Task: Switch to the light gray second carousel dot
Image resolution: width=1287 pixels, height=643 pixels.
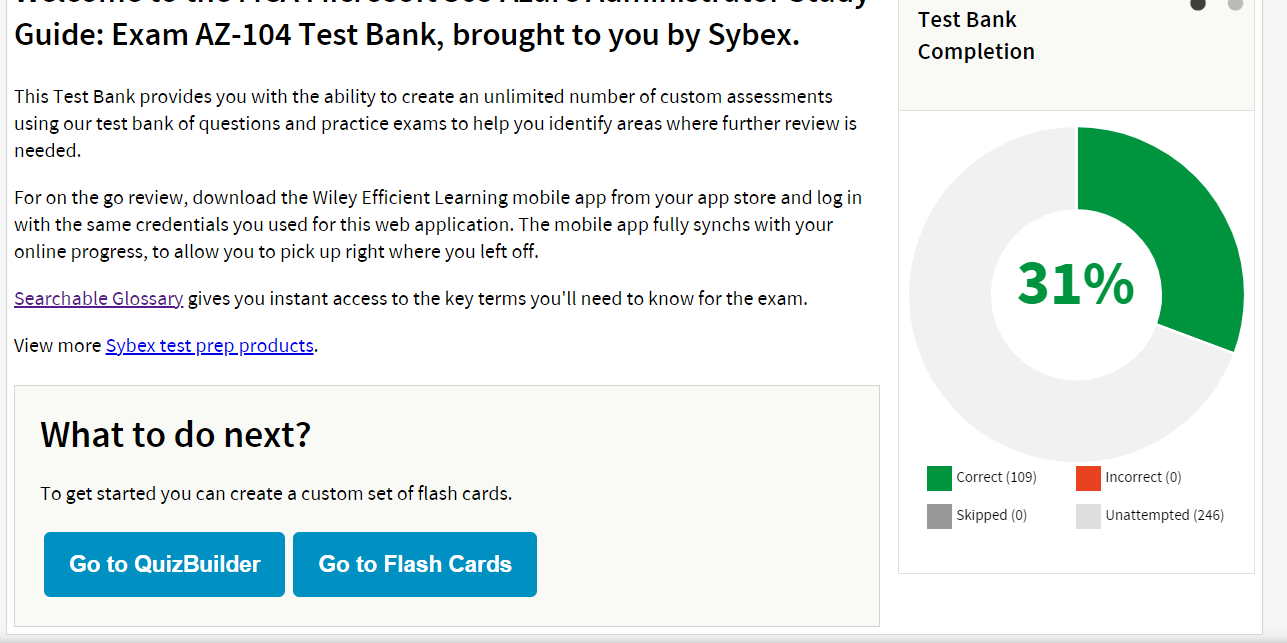Action: pyautogui.click(x=1235, y=5)
